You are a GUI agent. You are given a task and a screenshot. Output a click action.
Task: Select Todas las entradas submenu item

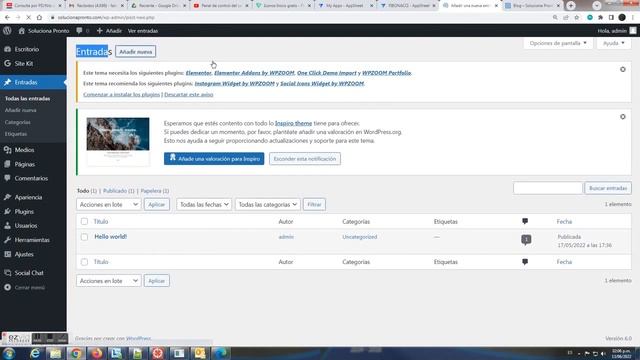click(27, 98)
